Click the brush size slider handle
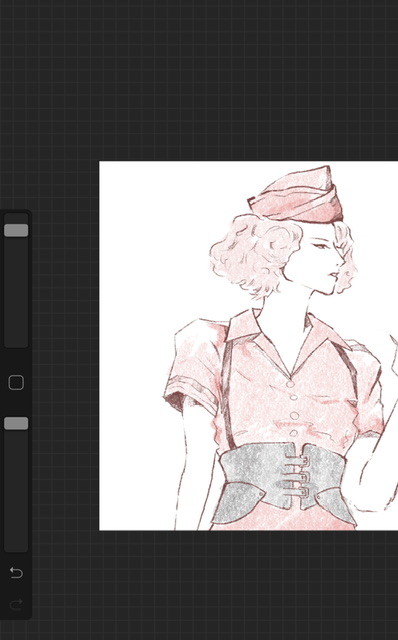 16,230
